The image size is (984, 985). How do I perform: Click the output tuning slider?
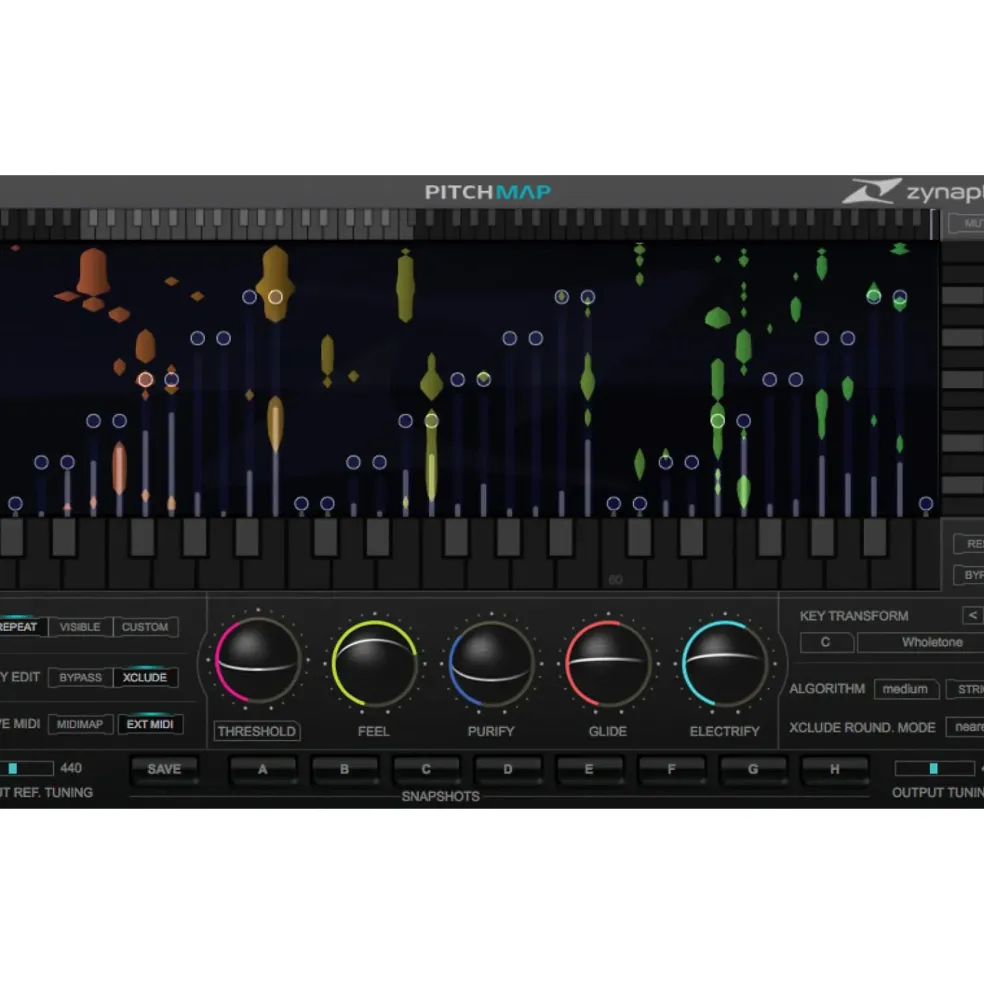[934, 768]
